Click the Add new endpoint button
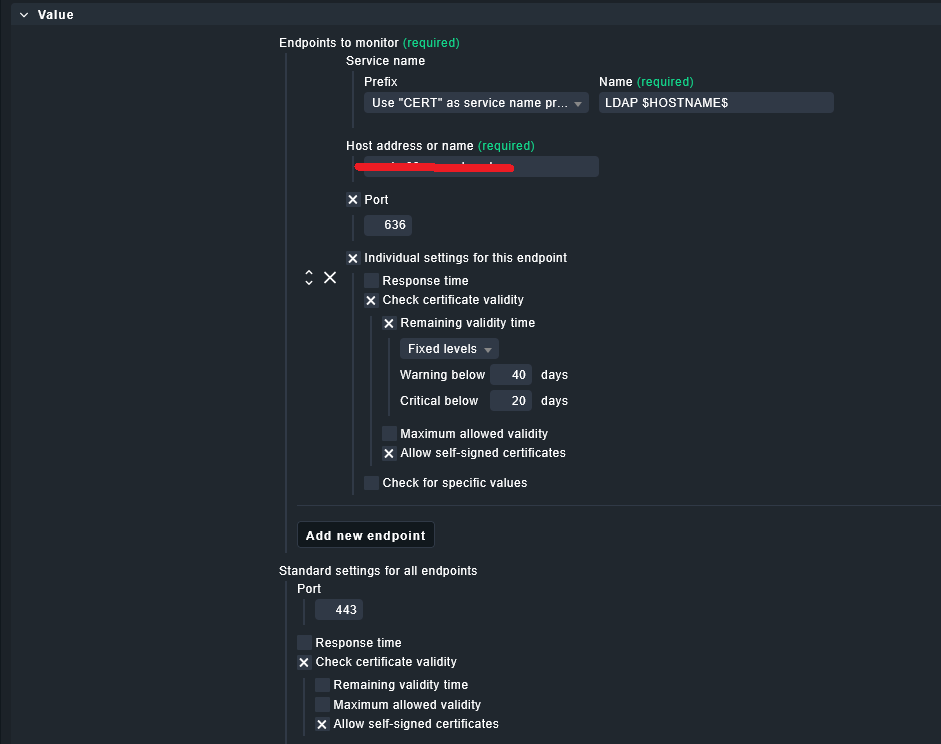This screenshot has height=744, width=941. coord(366,535)
